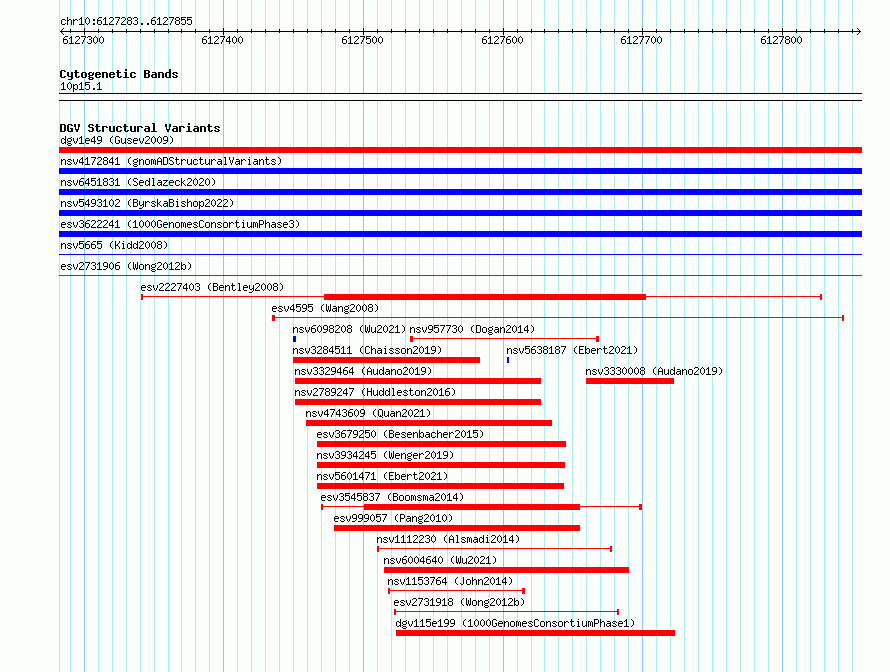Click nsv5665 (Kidd2008) label
890x672 pixels.
(x=114, y=245)
